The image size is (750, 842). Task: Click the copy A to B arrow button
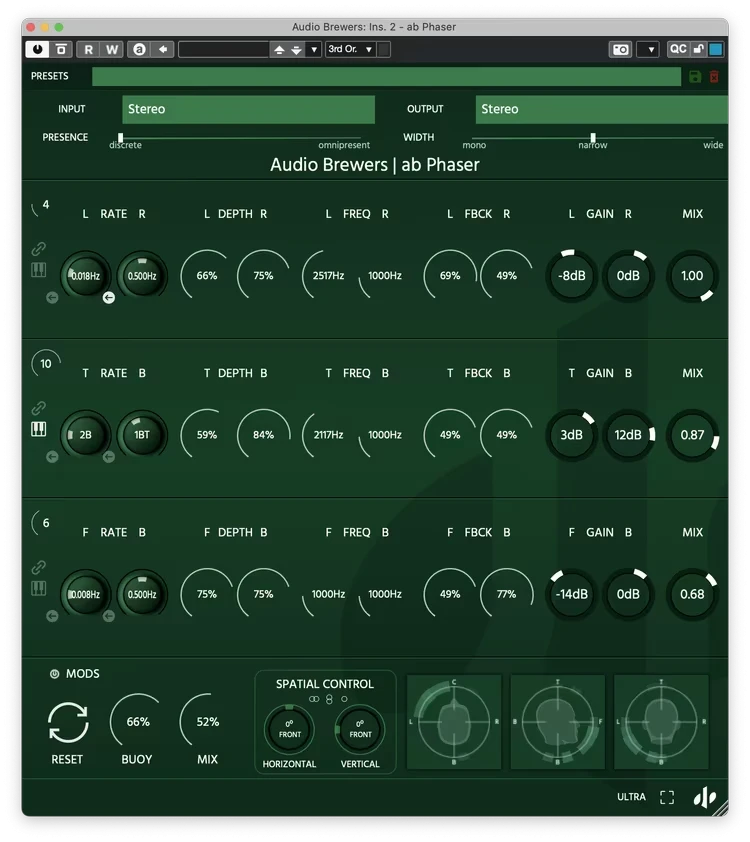click(x=163, y=49)
